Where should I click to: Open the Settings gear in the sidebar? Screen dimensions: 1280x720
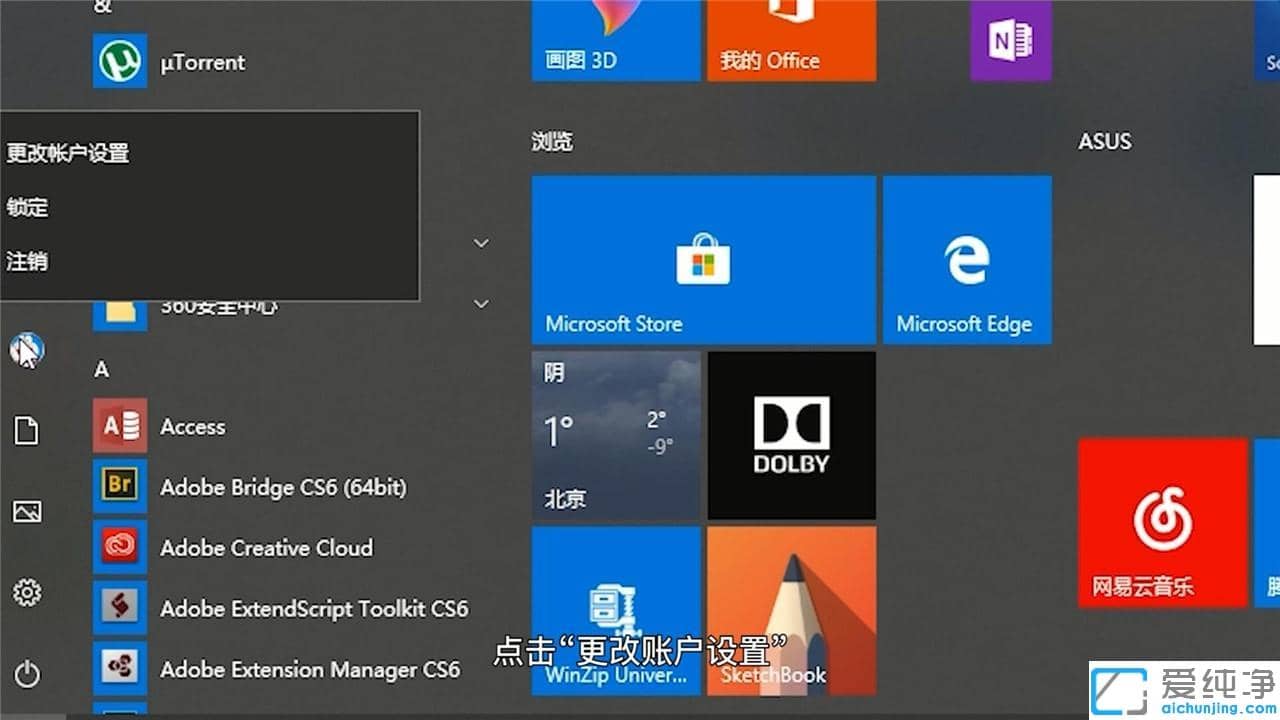pos(25,592)
